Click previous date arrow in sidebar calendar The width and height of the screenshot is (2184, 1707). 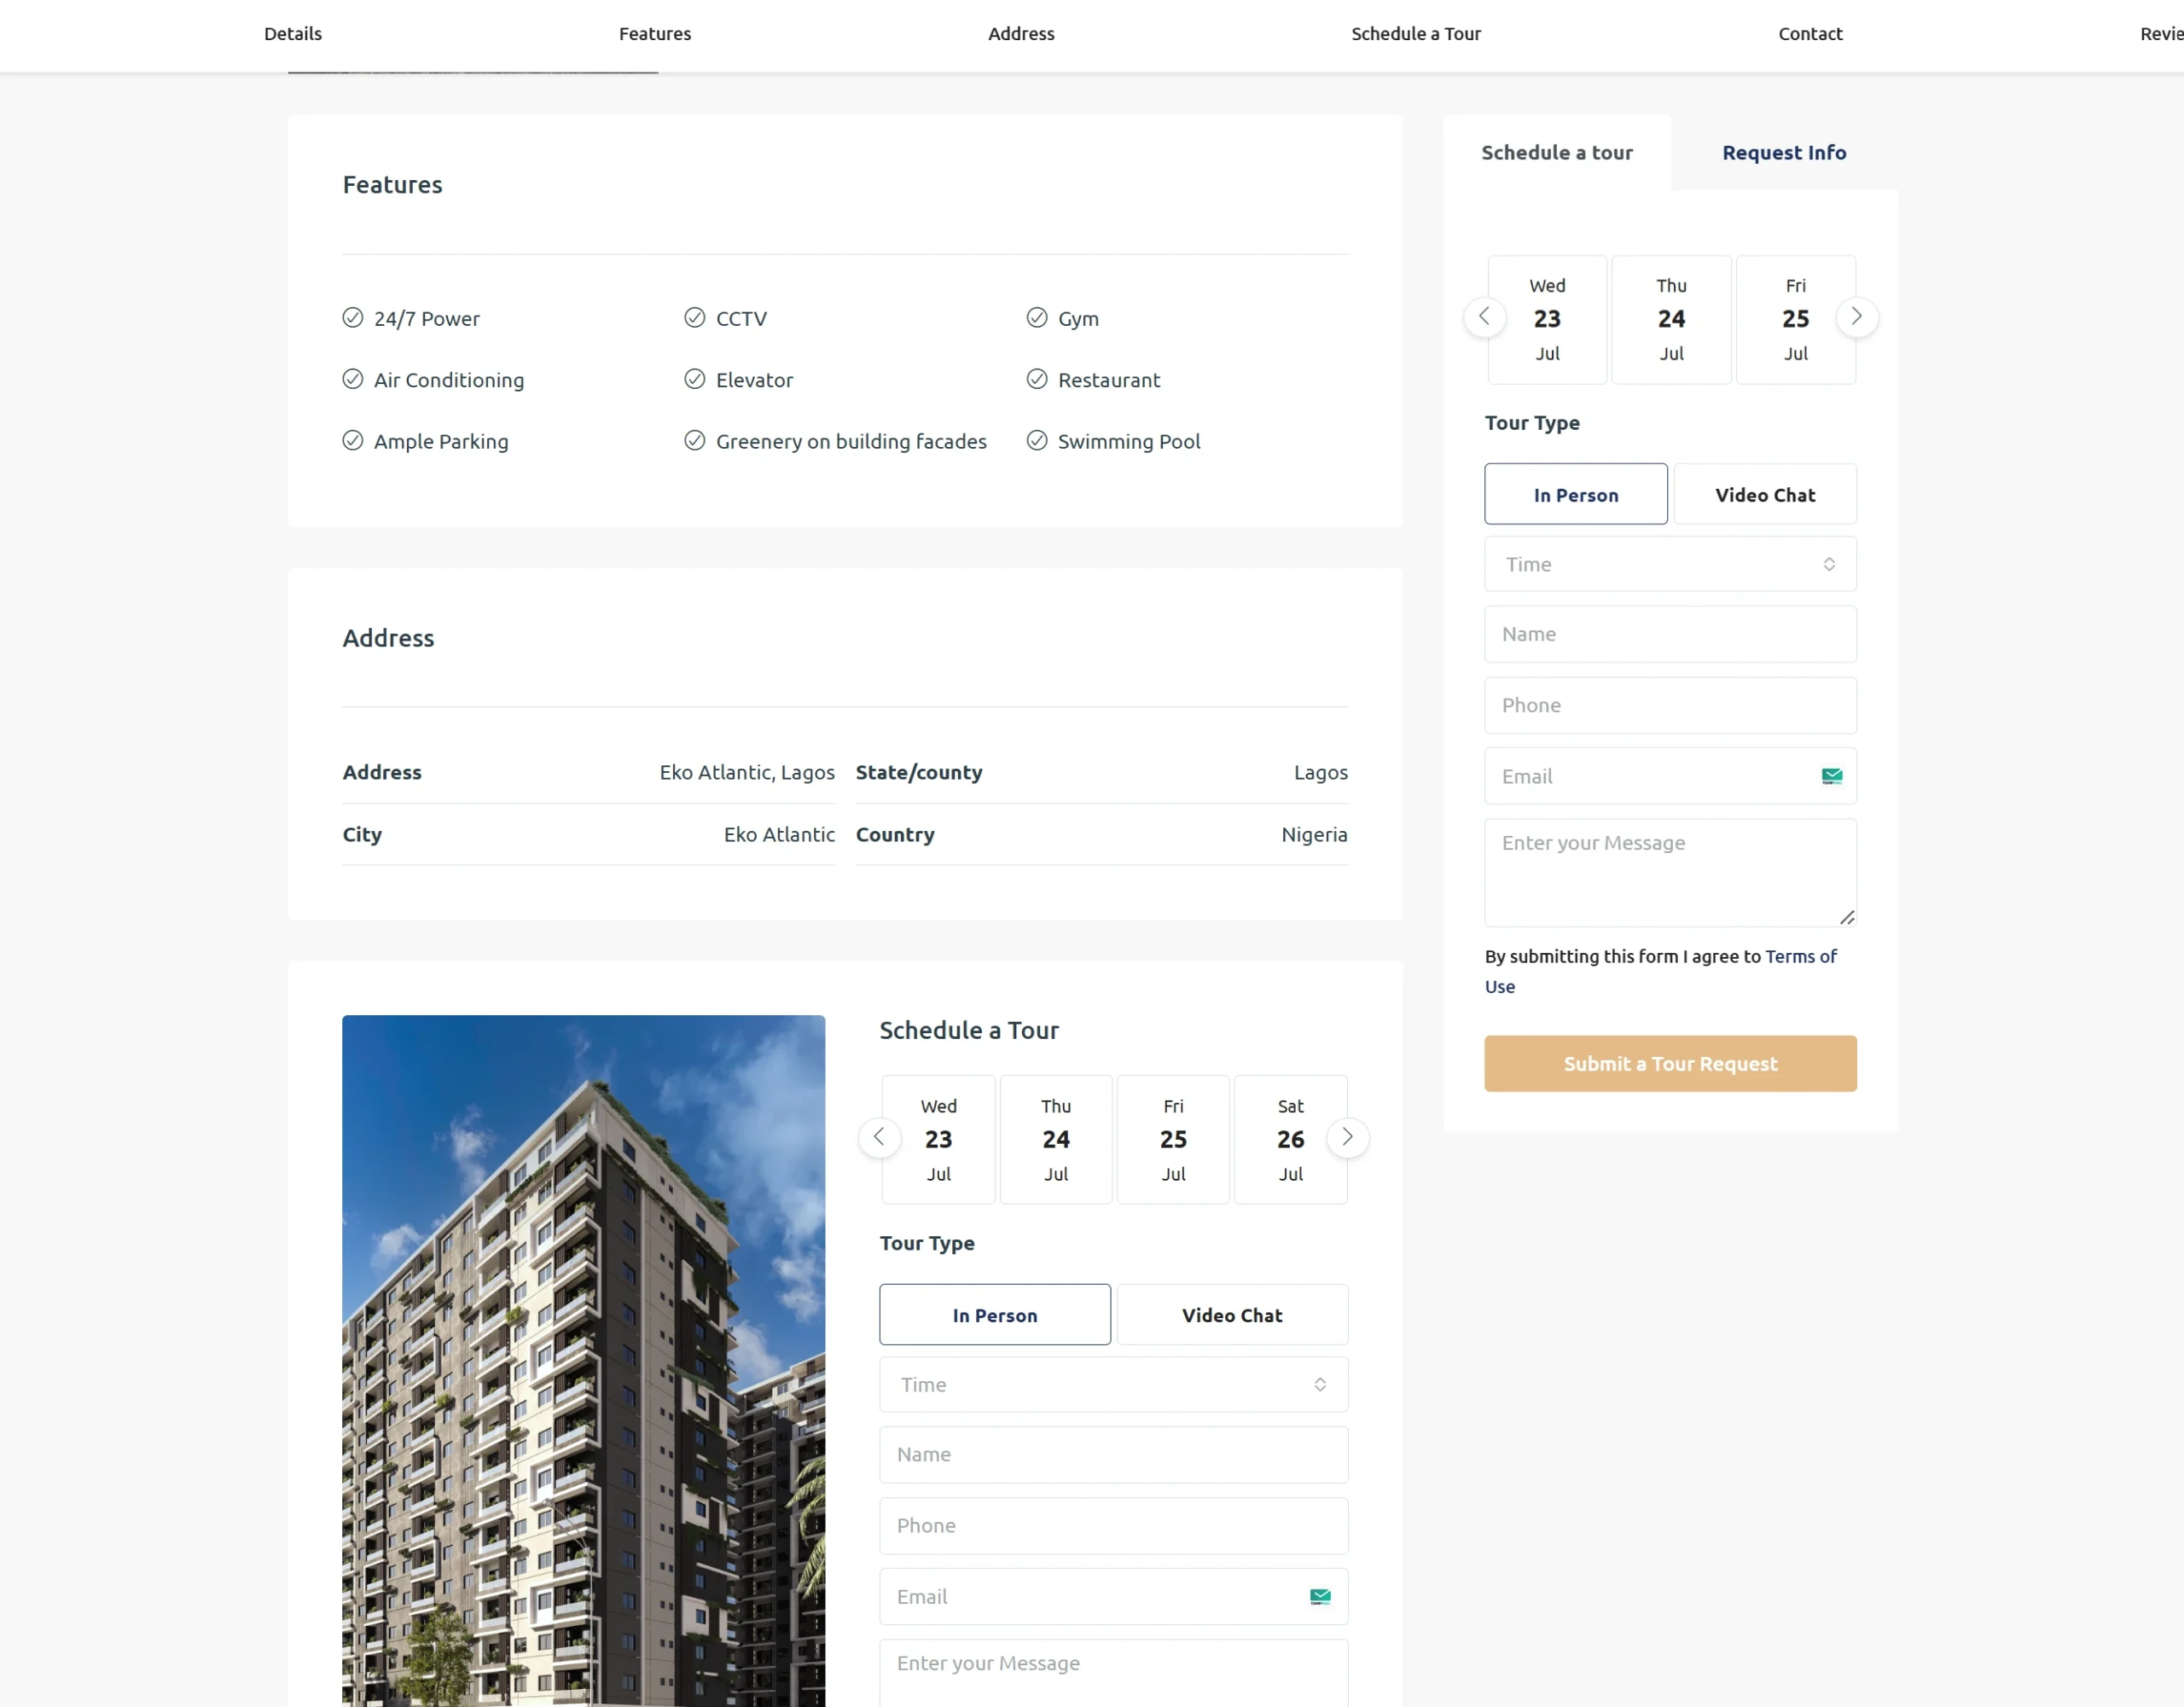(x=1484, y=317)
